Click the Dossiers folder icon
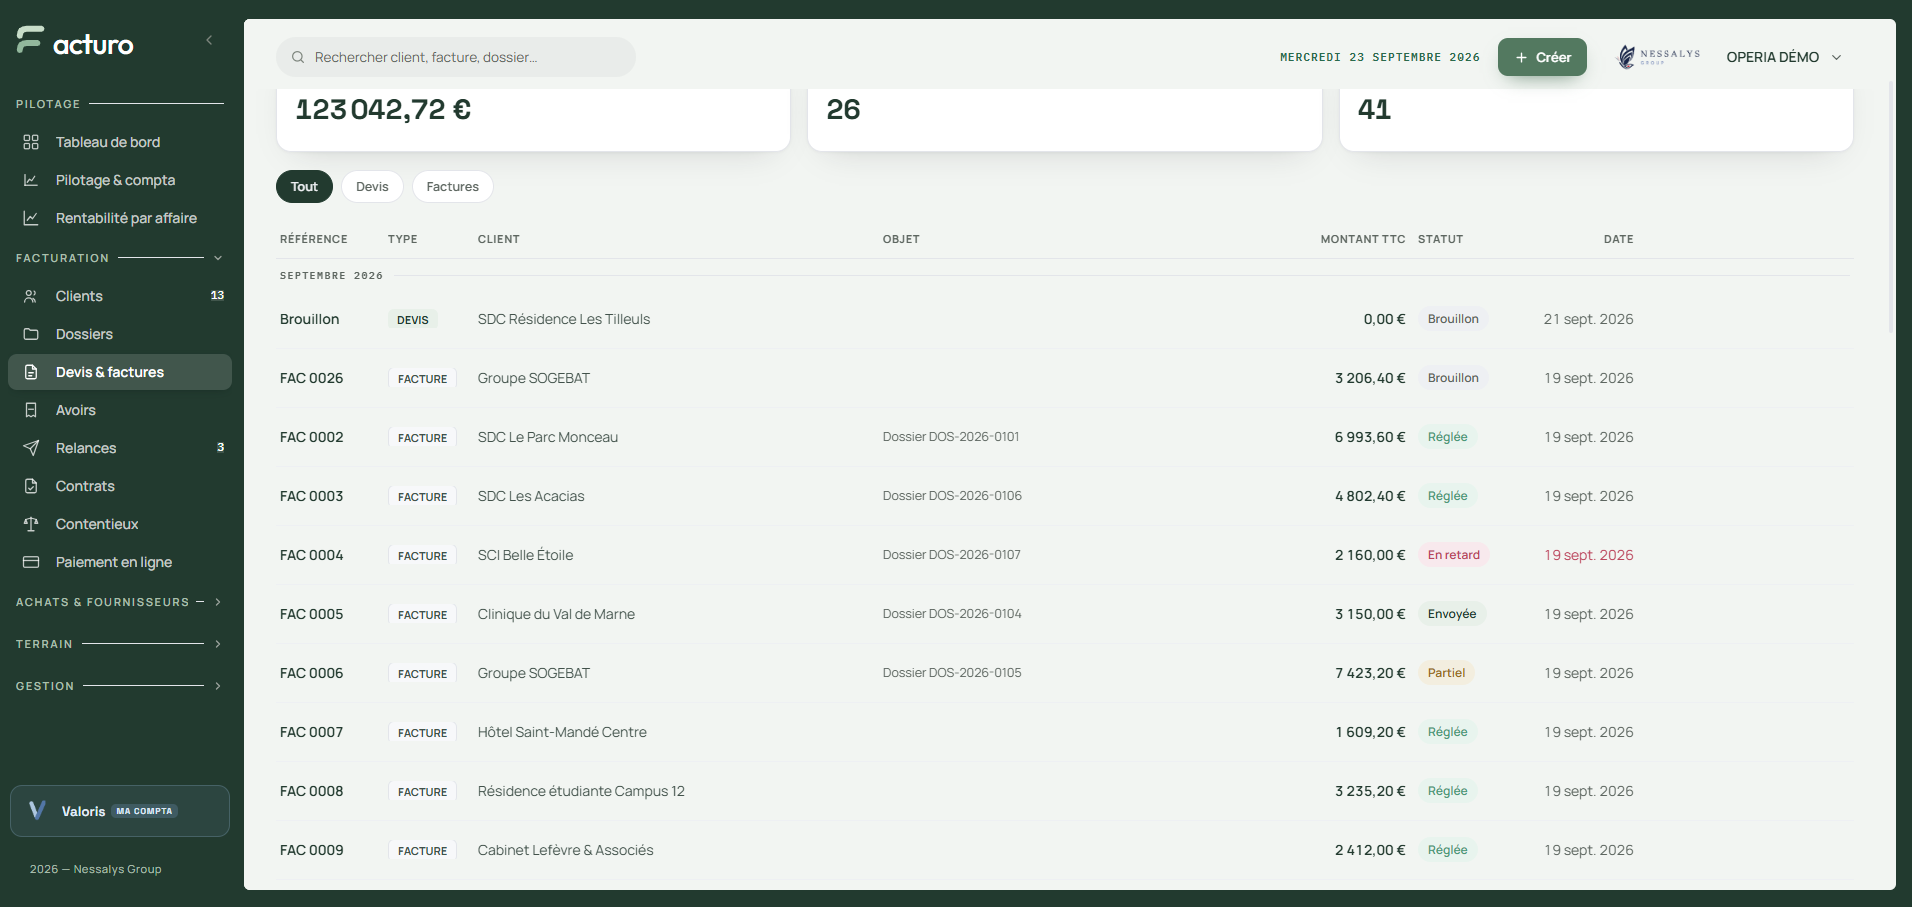The image size is (1912, 907). point(31,334)
